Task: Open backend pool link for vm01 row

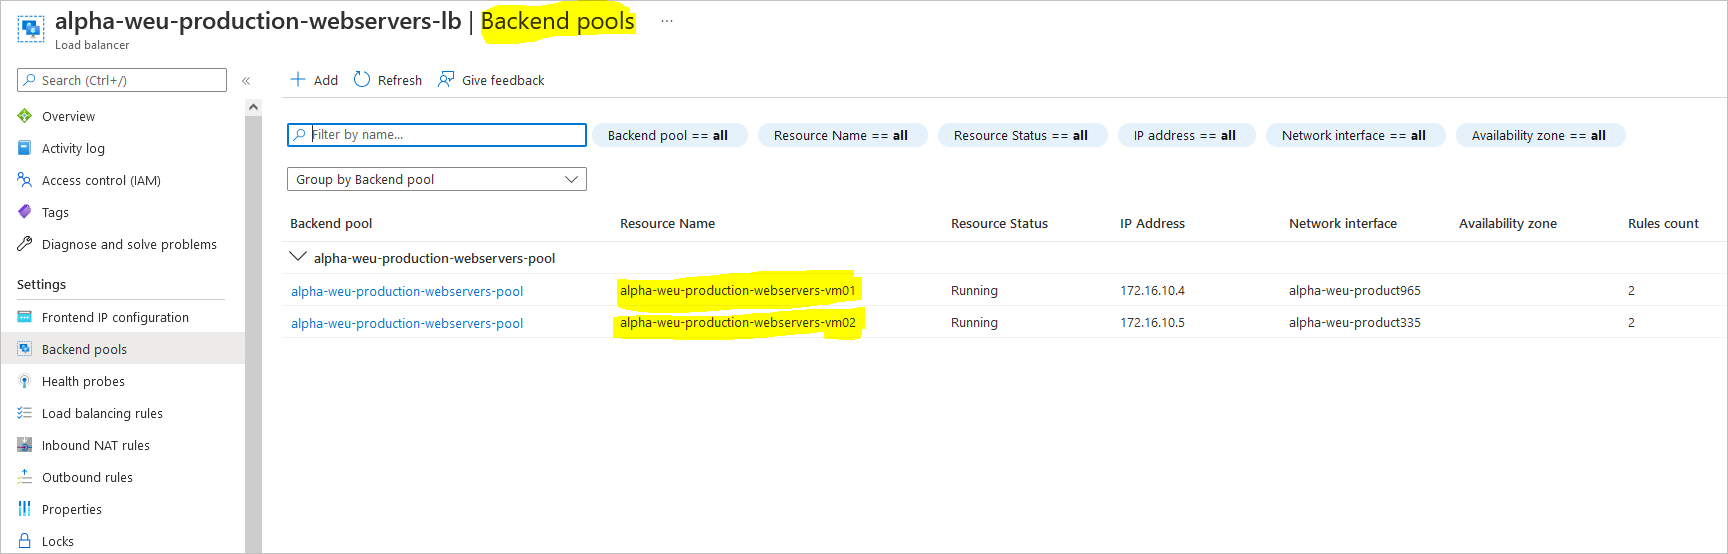Action: click(x=407, y=291)
